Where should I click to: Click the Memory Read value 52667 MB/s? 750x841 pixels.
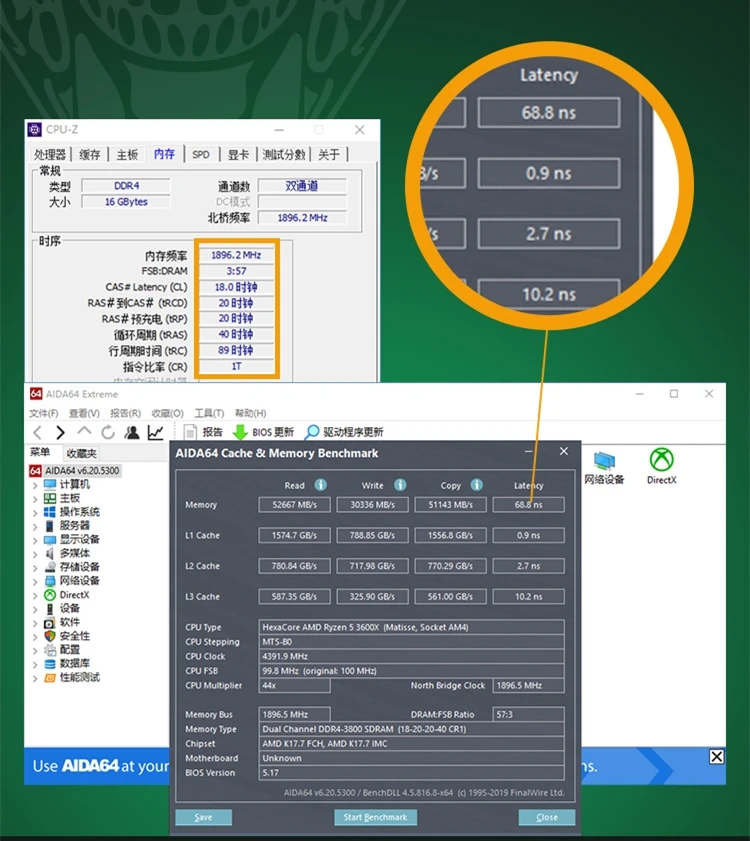point(294,505)
